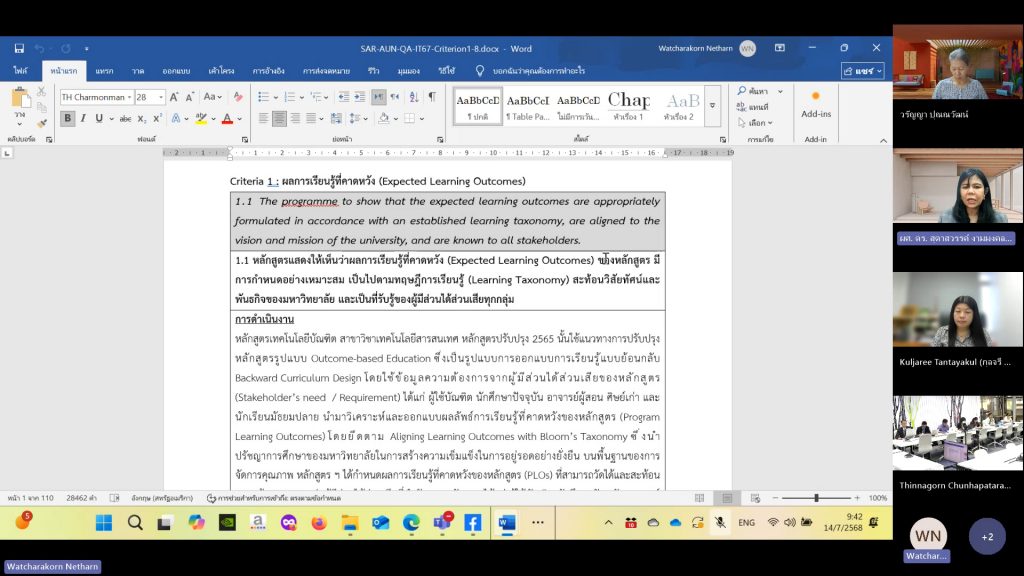Image resolution: width=1024 pixels, height=576 pixels.
Task: Open the ไฟล์ (File) tab
Action: [20, 71]
